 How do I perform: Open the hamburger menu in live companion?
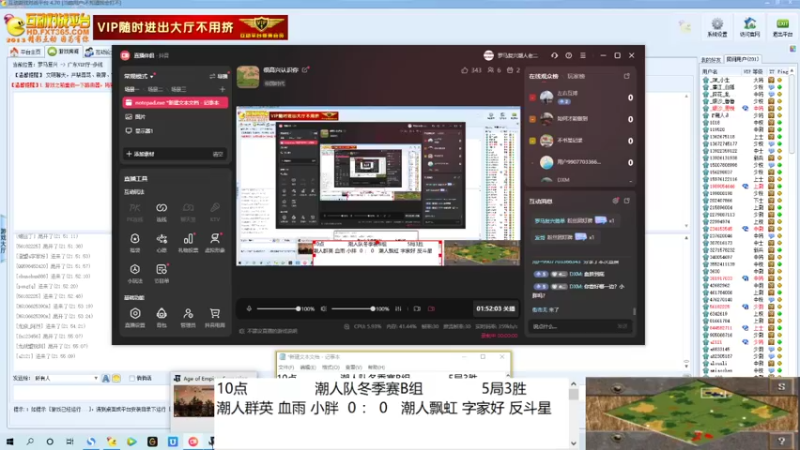tap(583, 55)
